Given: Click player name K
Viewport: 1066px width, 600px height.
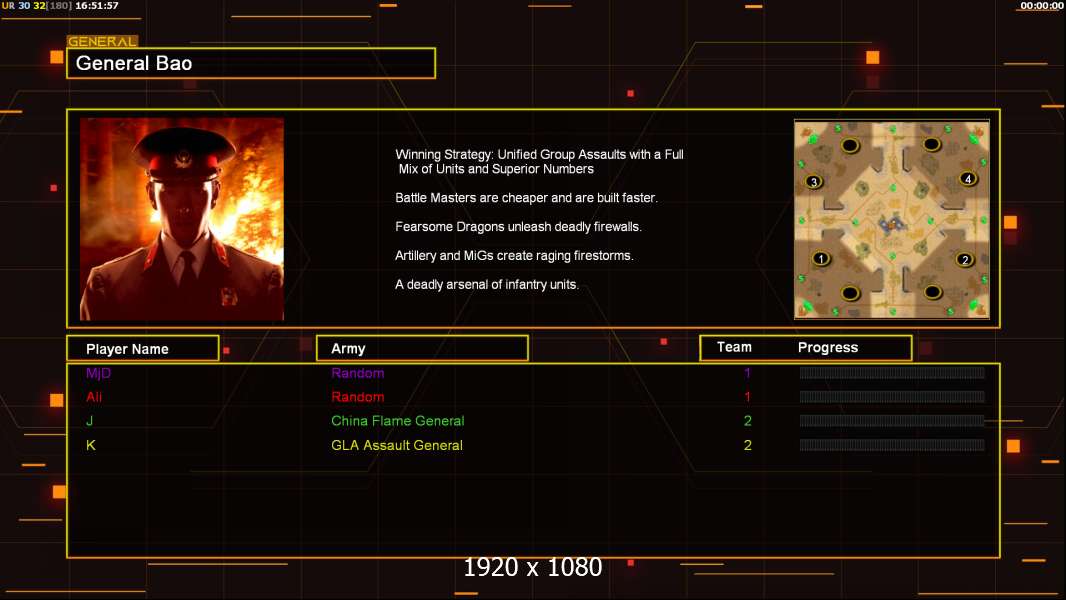Looking at the screenshot, I should [90, 445].
